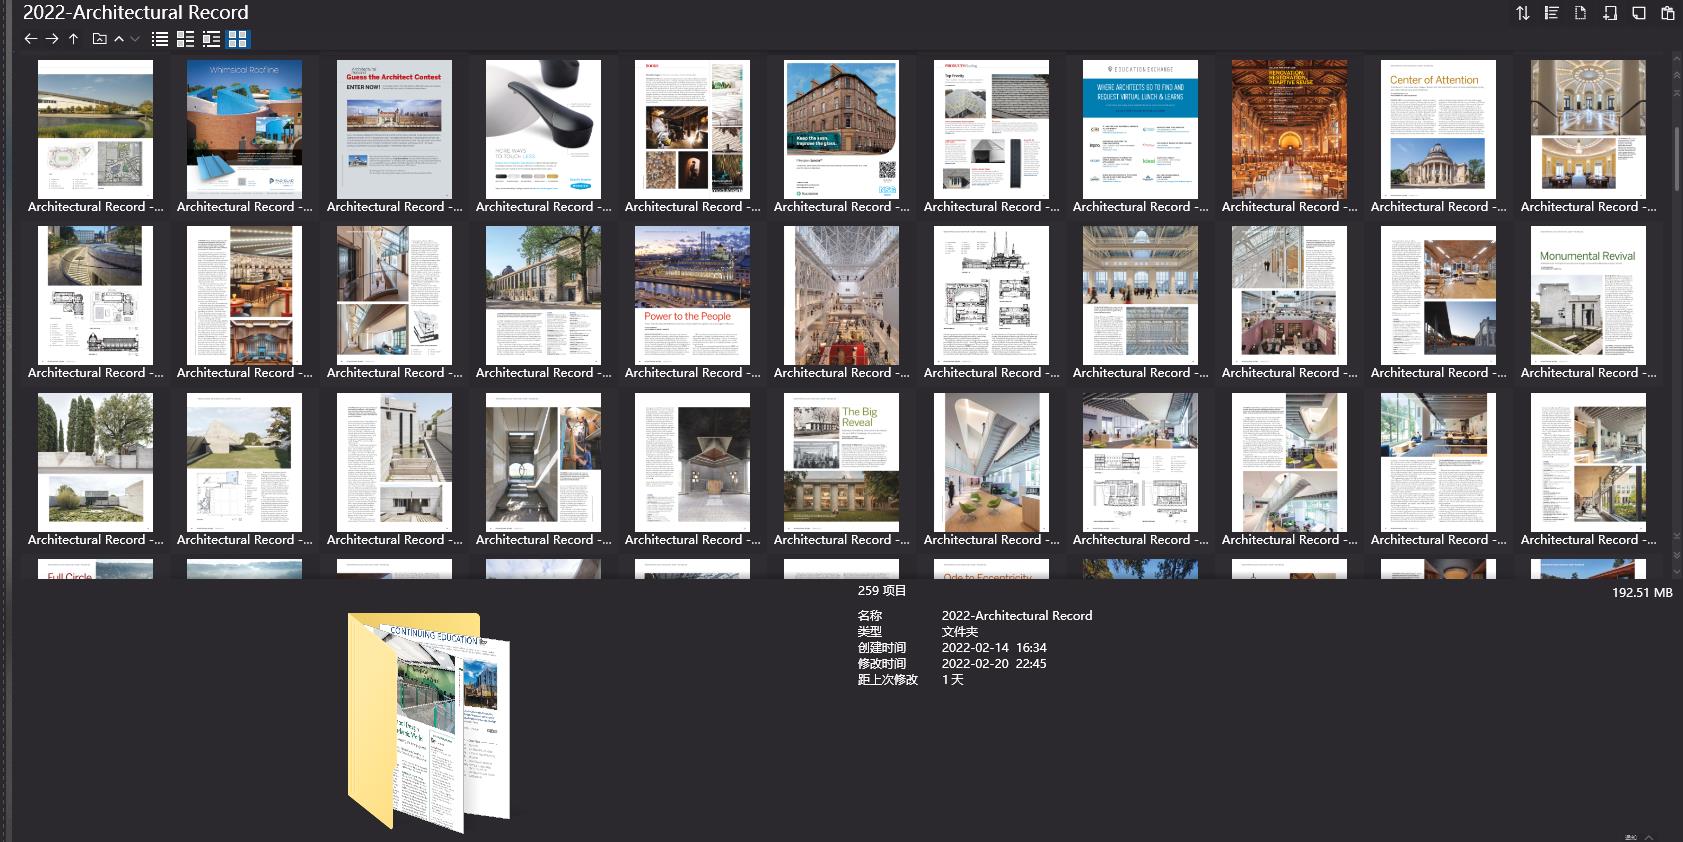Viewport: 1683px width, 842px height.
Task: Expand the bottom-right panel chevron
Action: (x=1648, y=837)
